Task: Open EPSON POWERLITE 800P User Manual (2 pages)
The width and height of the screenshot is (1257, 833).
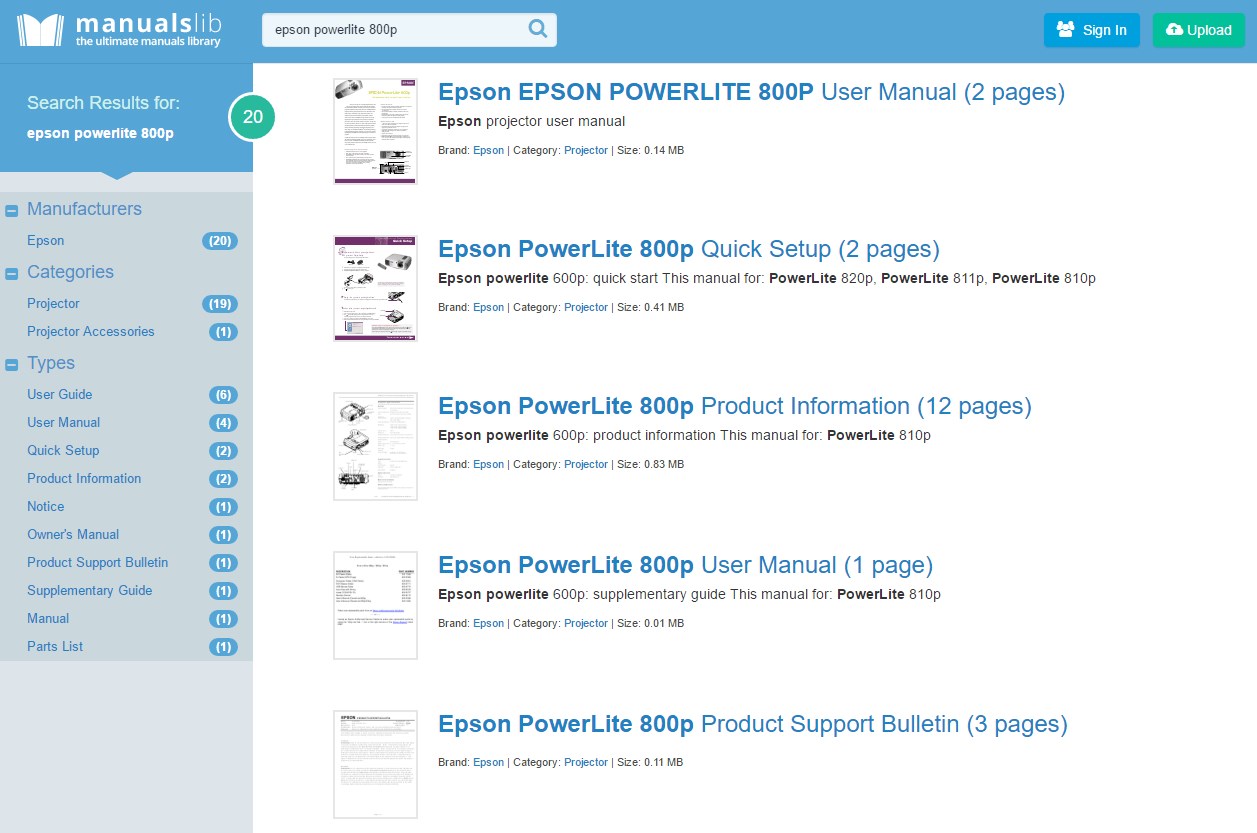Action: [752, 93]
